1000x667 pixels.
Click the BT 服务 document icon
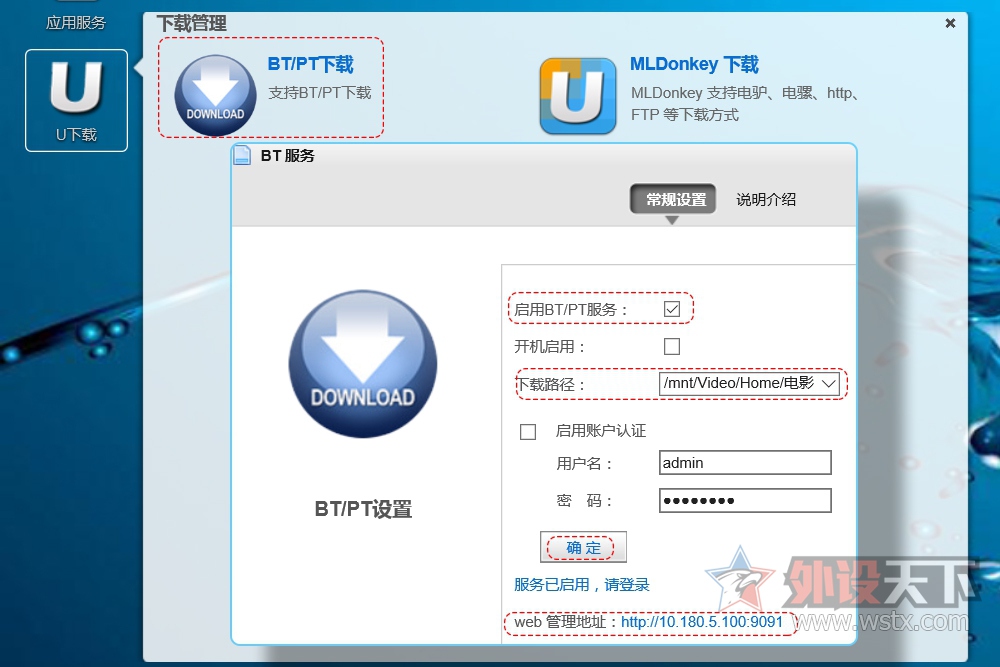(x=242, y=156)
